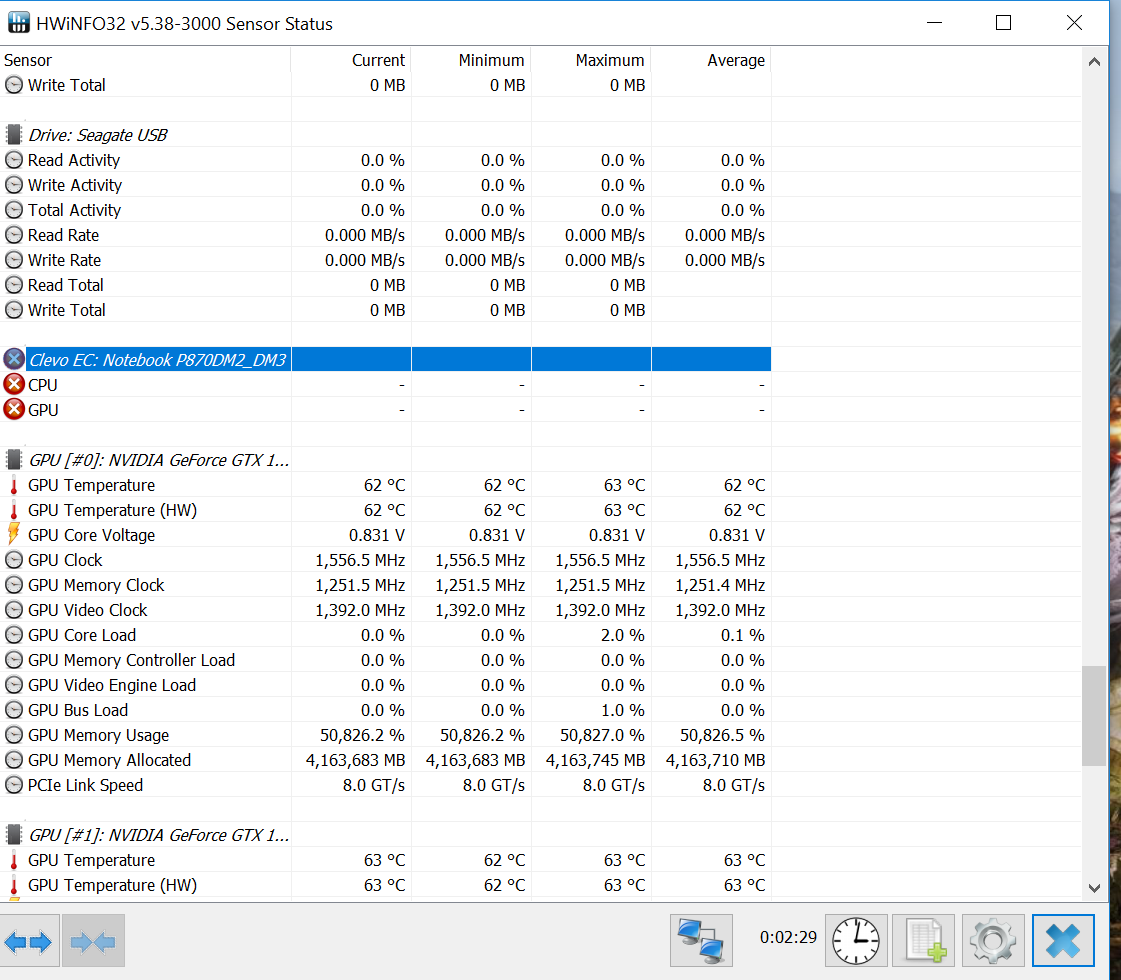Click gauge icon beside GPU Memory Clock

(14, 585)
